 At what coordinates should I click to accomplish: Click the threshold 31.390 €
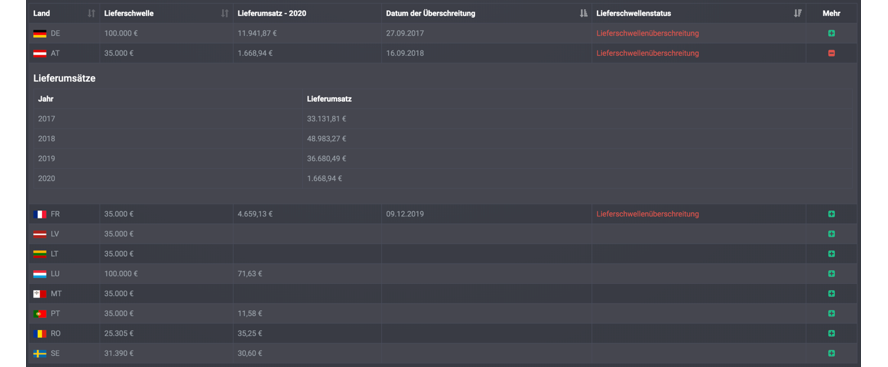click(119, 353)
